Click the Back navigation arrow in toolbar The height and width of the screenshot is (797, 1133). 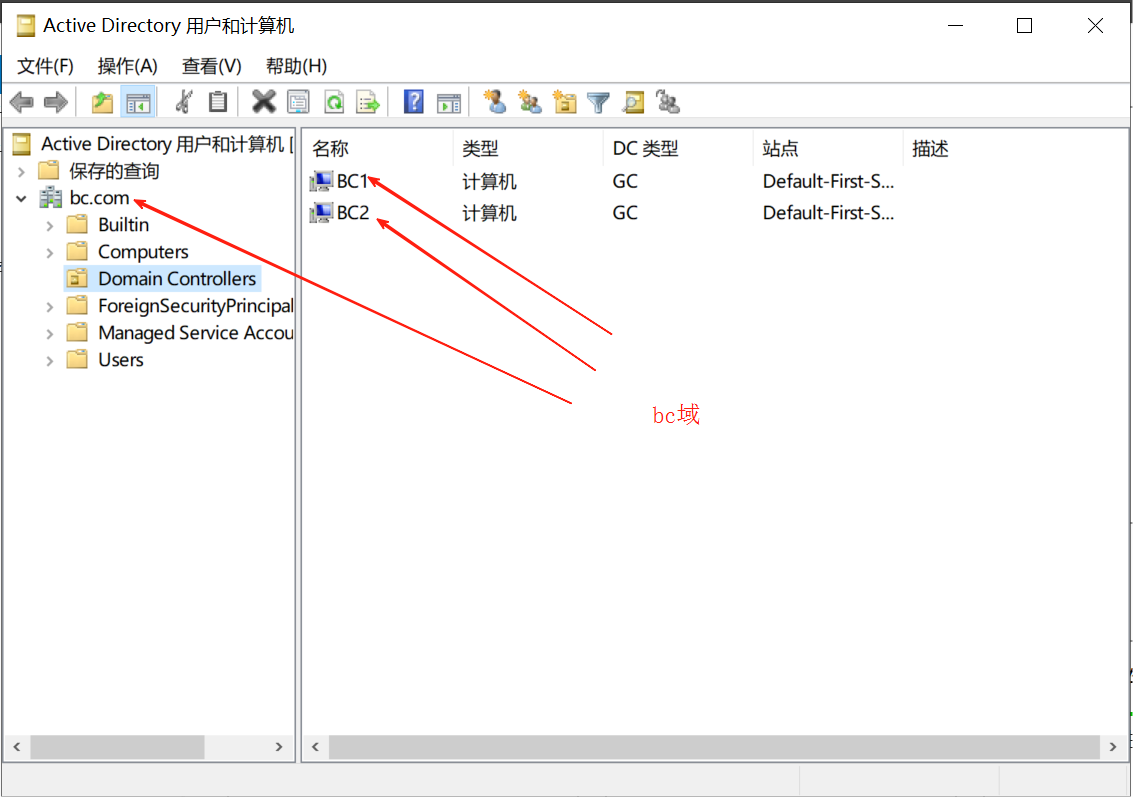pyautogui.click(x=22, y=103)
